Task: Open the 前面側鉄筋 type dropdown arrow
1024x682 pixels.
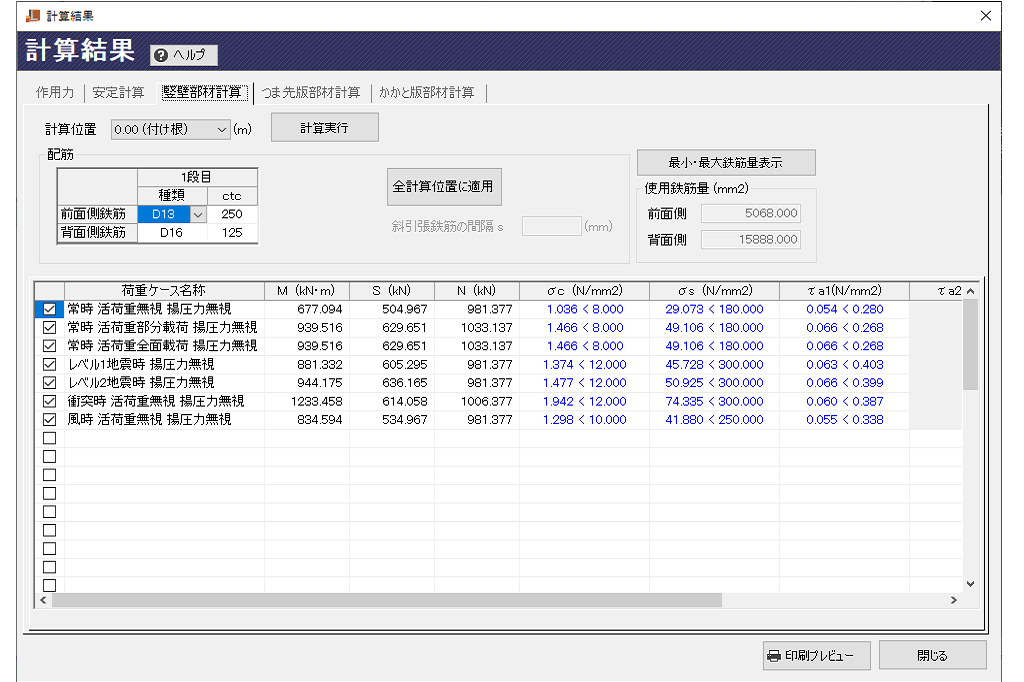Action: click(x=198, y=214)
